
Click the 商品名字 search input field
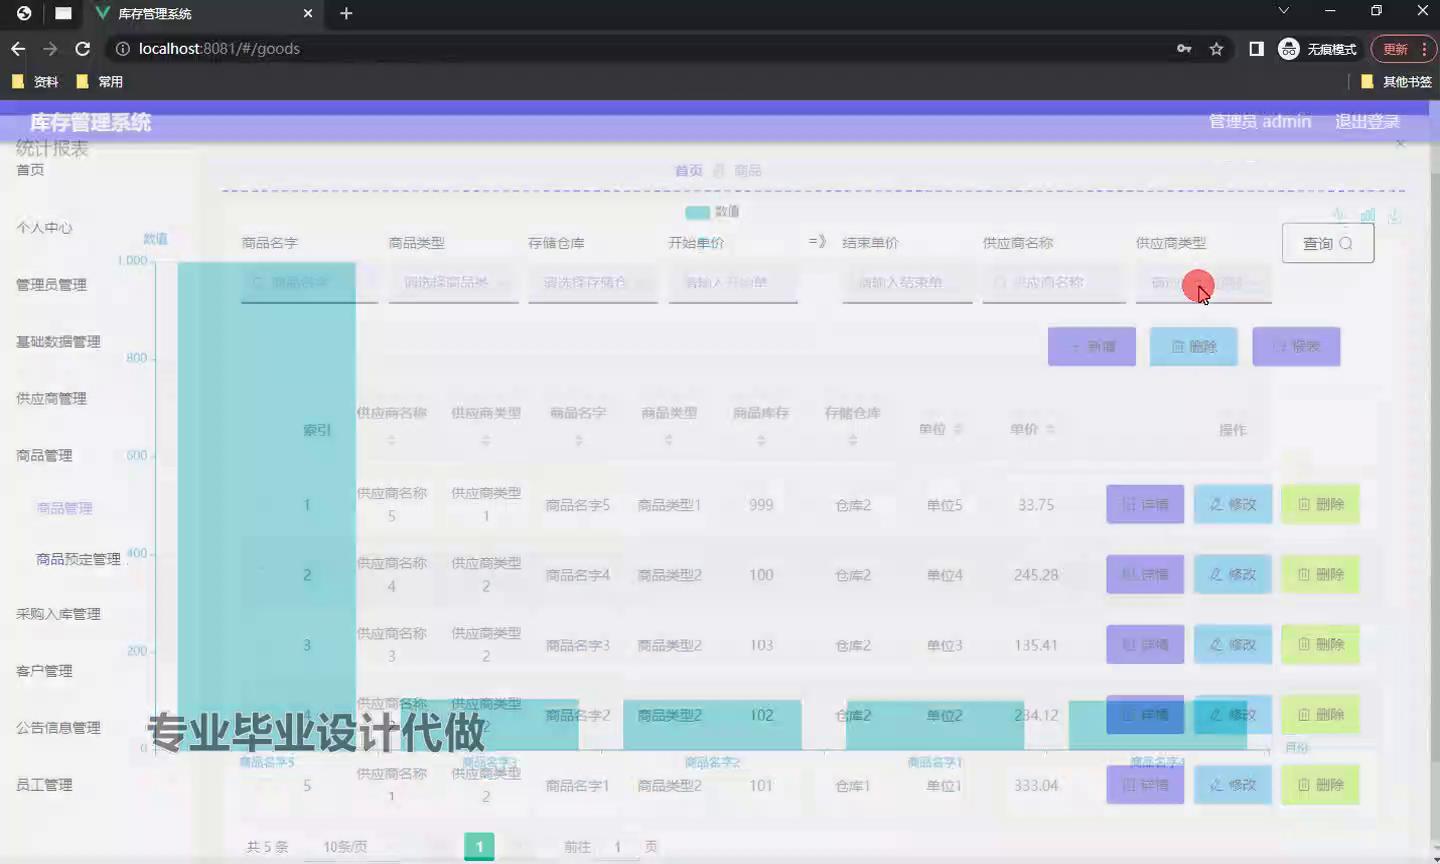[309, 283]
